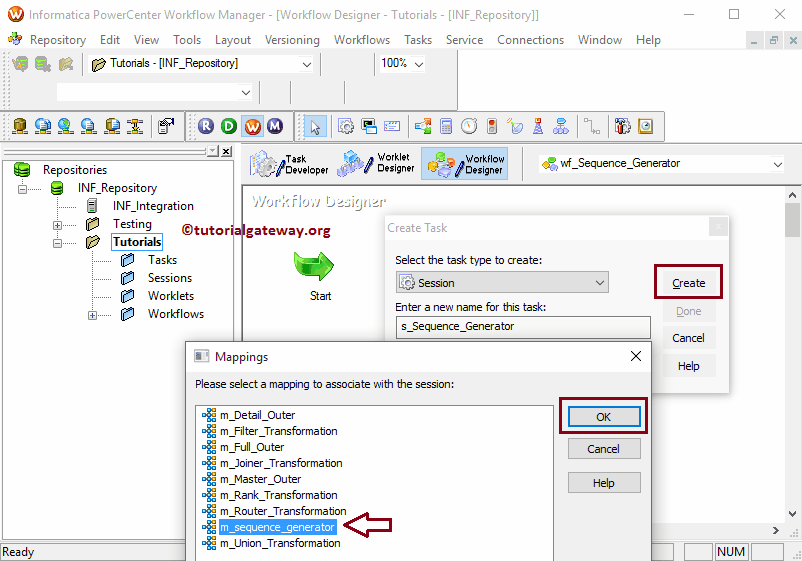Click Cancel in Create Task dialog
Viewport: 802px width, 561px height.
click(x=688, y=338)
